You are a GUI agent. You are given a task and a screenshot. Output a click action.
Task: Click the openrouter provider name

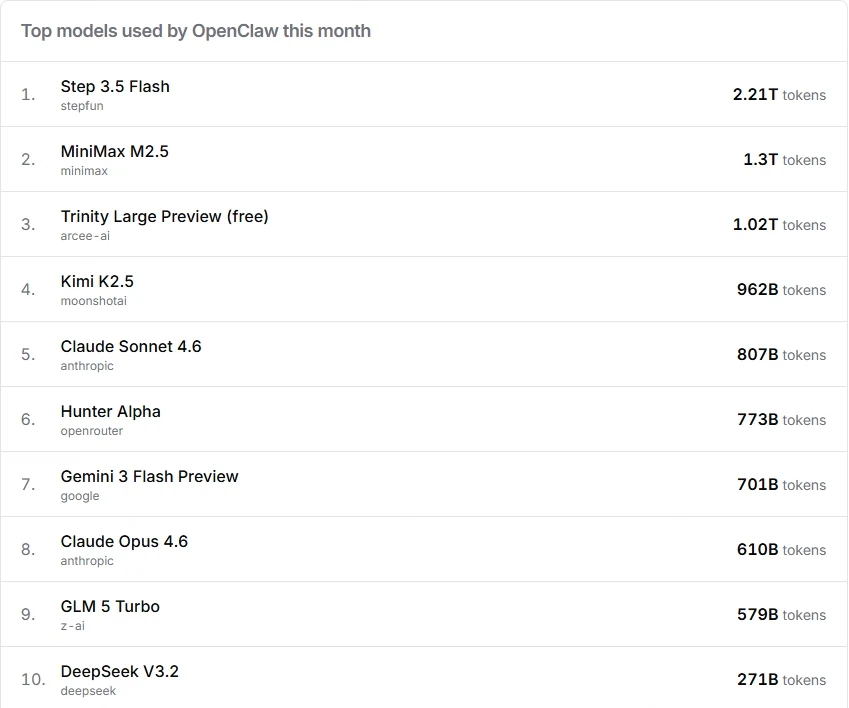92,431
